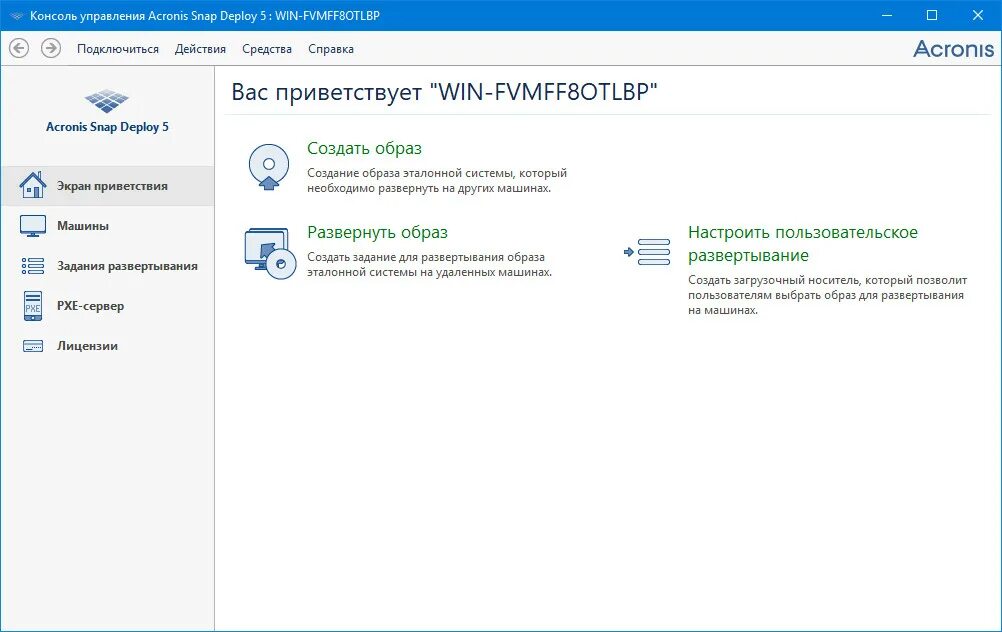This screenshot has width=1002, height=632.
Task: Minimize the console window
Action: pos(887,15)
